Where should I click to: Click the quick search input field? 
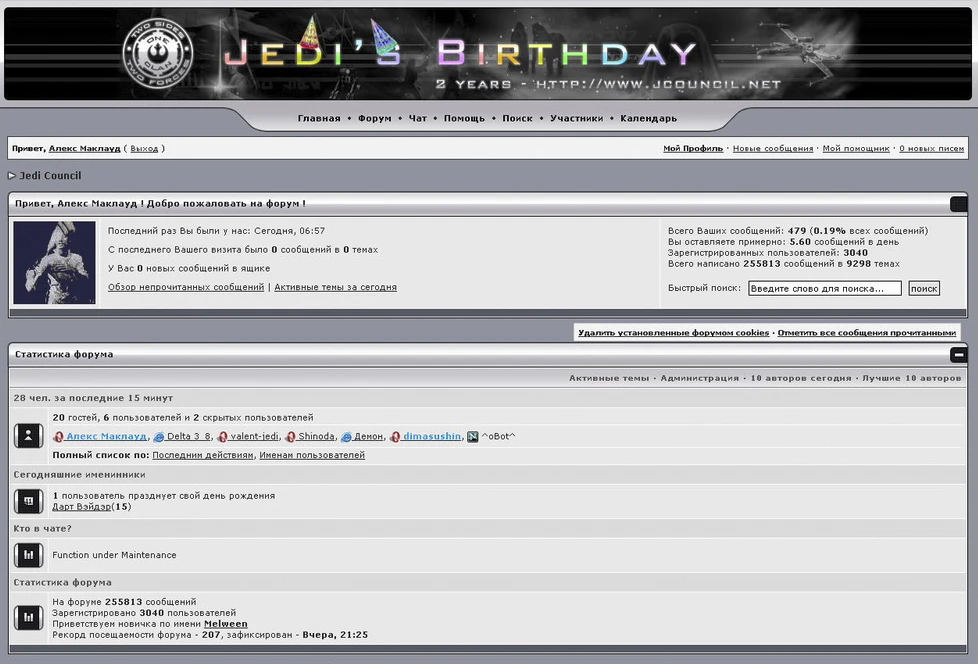point(825,289)
